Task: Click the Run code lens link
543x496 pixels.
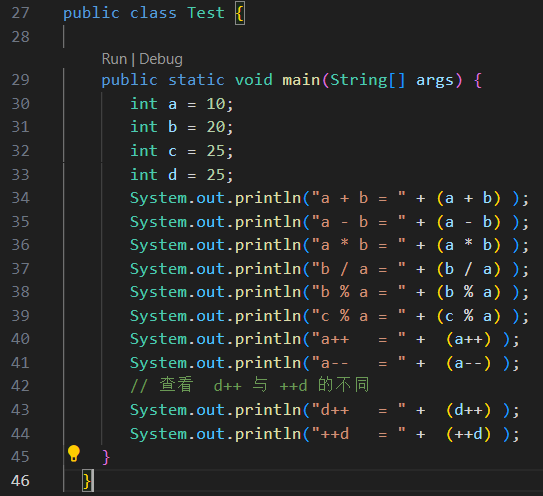Action: click(114, 59)
